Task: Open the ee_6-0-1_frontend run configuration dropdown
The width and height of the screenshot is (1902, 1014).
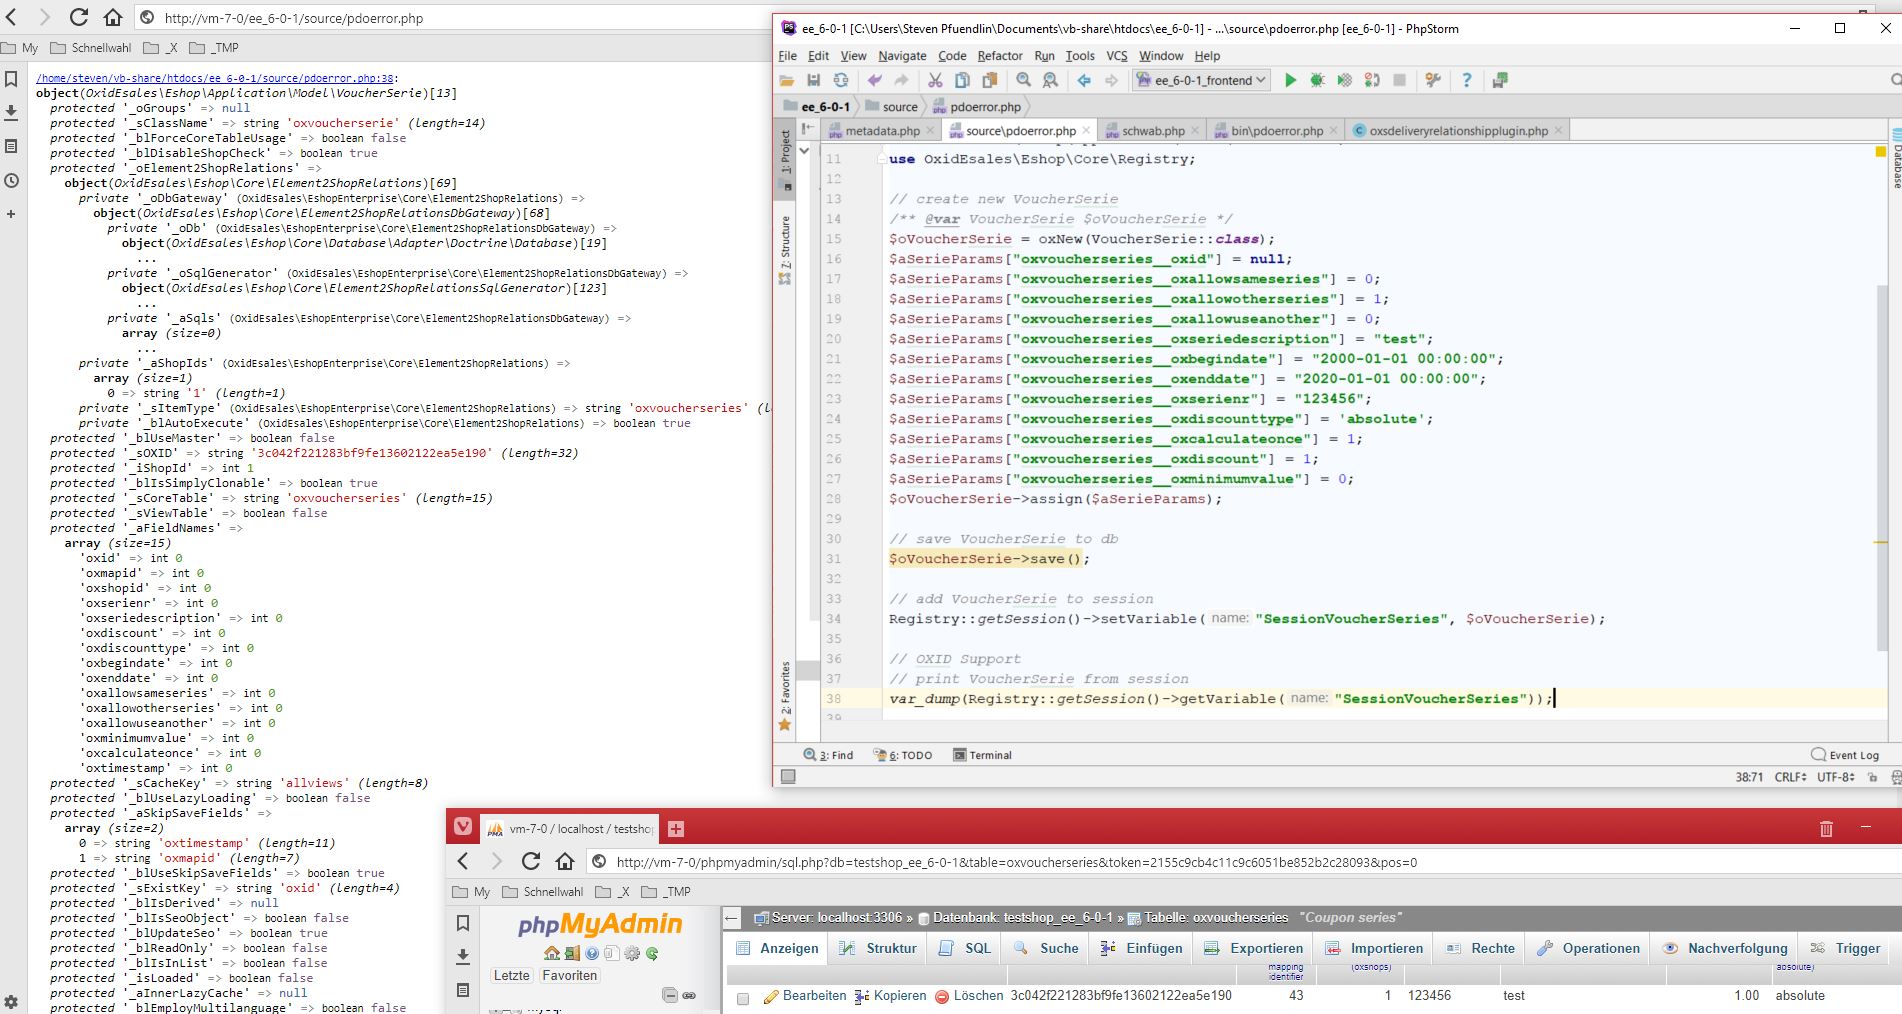Action: [x=1204, y=80]
